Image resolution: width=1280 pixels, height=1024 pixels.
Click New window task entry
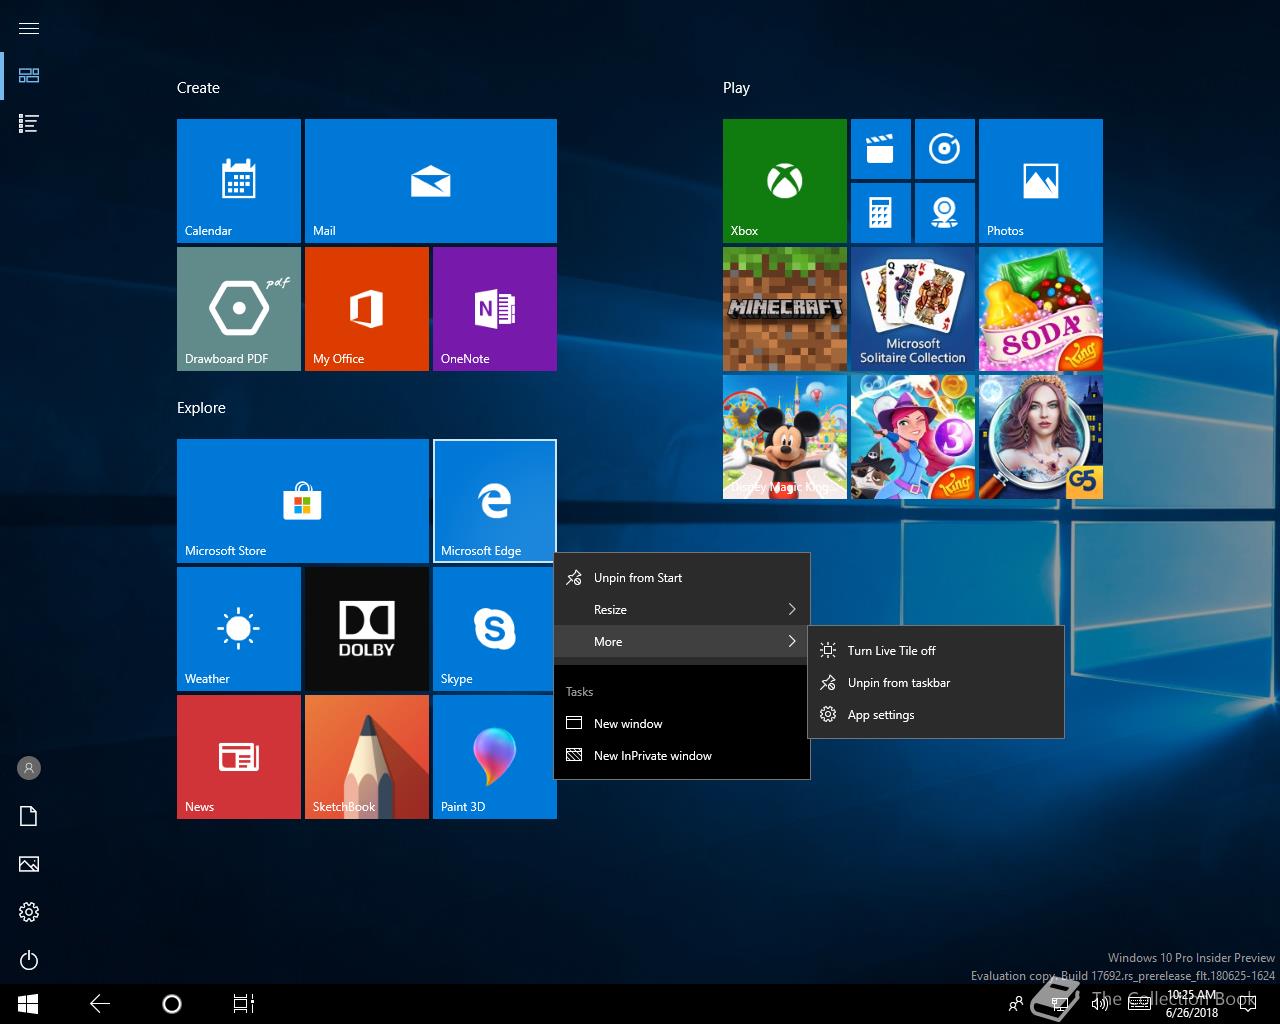(628, 724)
